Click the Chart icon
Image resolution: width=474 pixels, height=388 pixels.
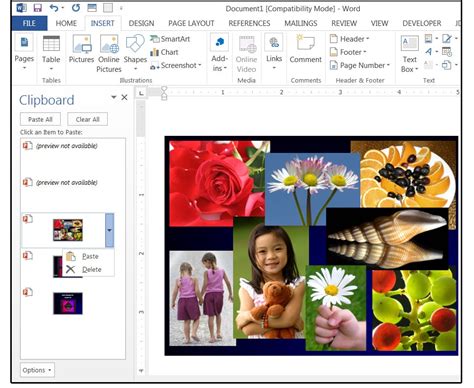tap(164, 52)
